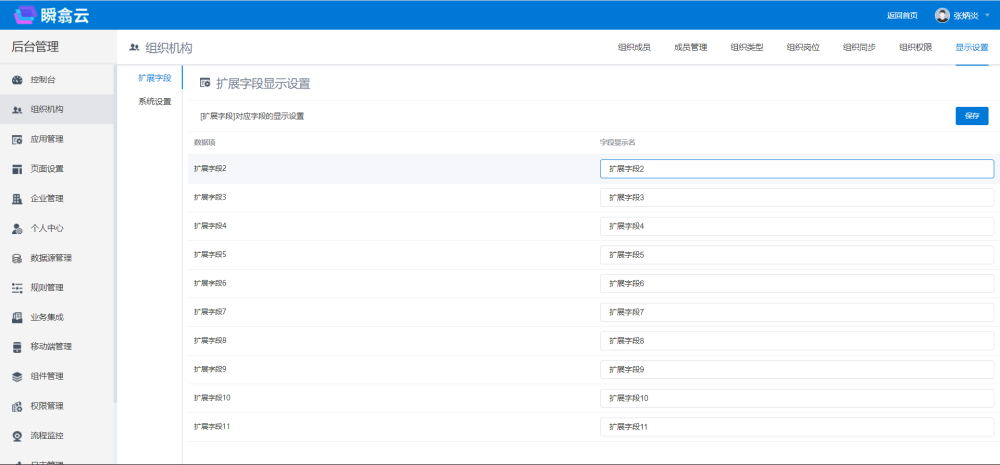Click the 组件管理 layers icon
This screenshot has height=465, width=1000.
pyautogui.click(x=17, y=377)
